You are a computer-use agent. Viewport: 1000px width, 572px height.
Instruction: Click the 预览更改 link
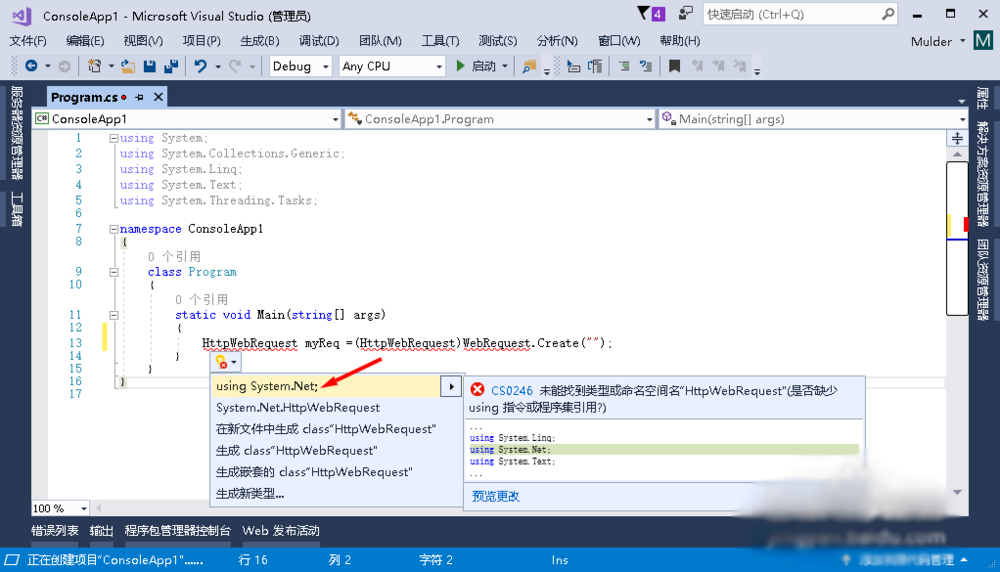point(496,496)
